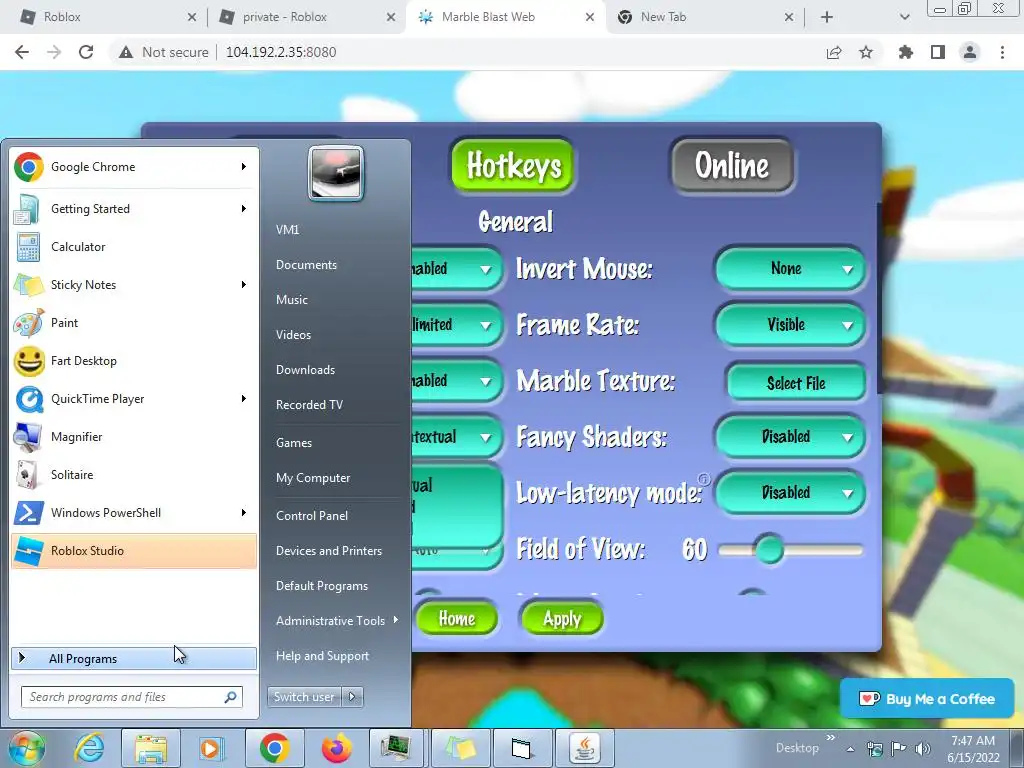The height and width of the screenshot is (768, 1024).
Task: Open Sticky Notes taskbar icon
Action: (460, 748)
